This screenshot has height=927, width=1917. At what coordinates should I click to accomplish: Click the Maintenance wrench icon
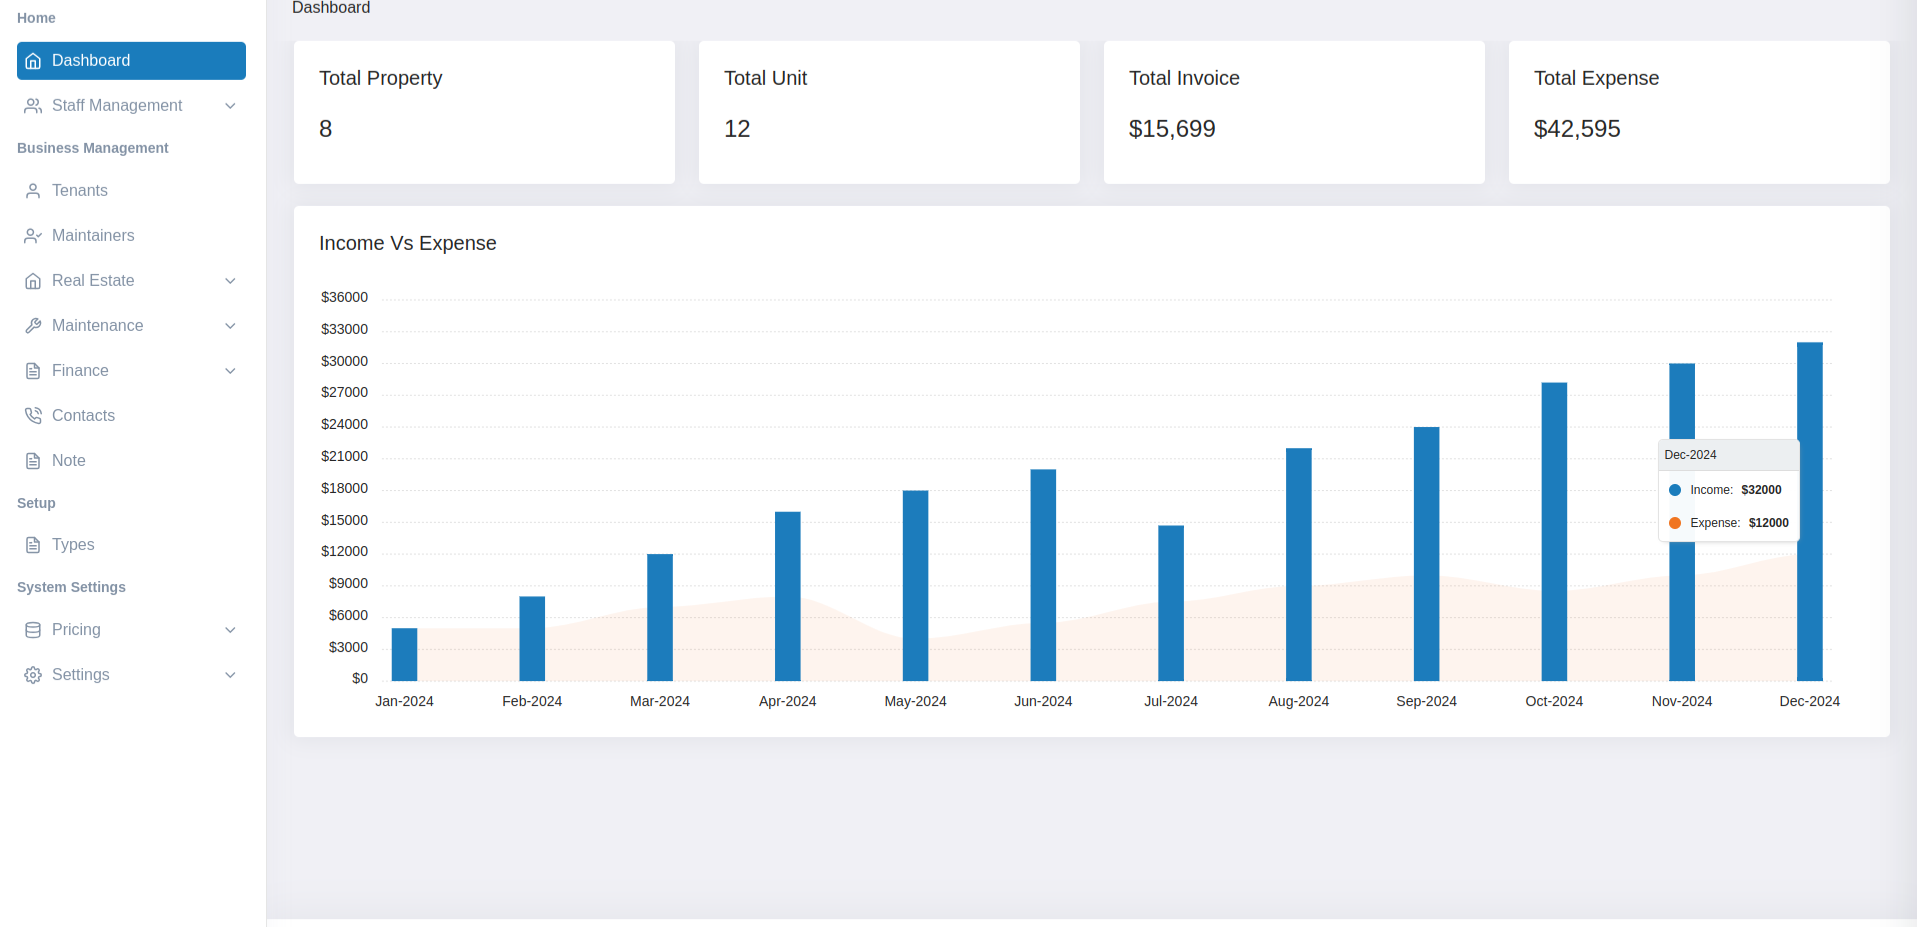[33, 326]
